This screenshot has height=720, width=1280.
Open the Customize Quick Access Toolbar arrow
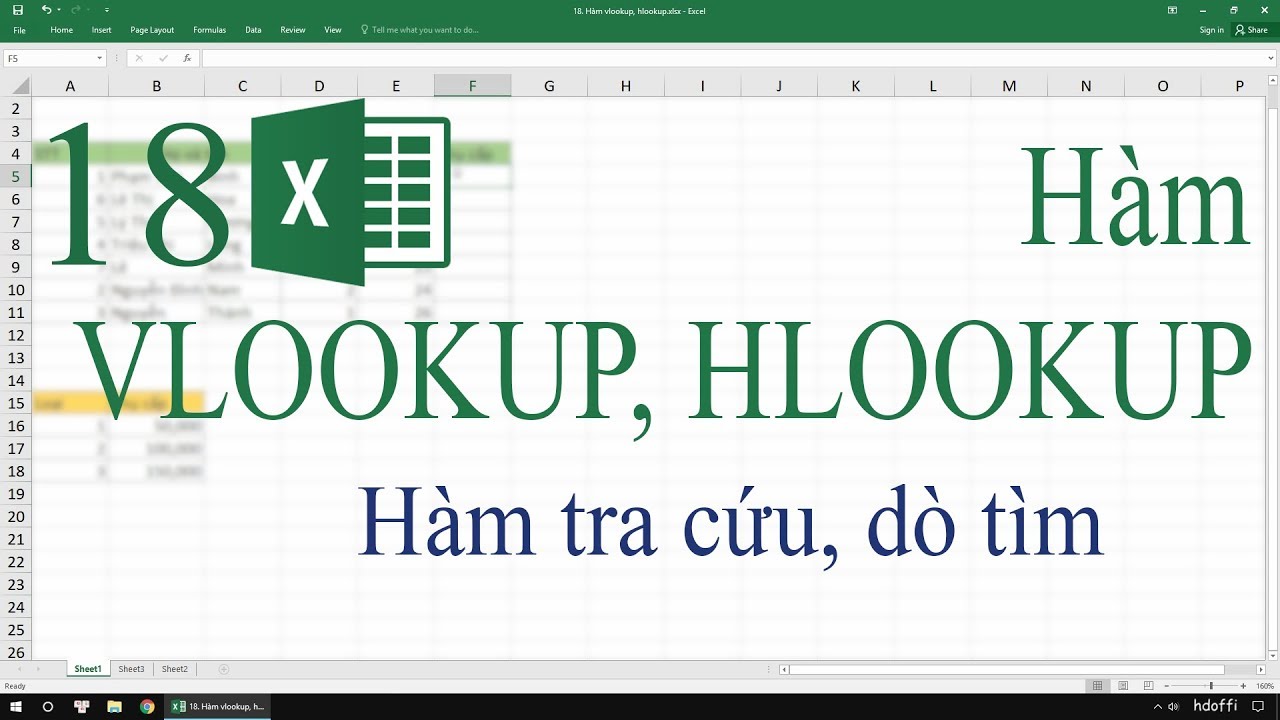pyautogui.click(x=107, y=11)
